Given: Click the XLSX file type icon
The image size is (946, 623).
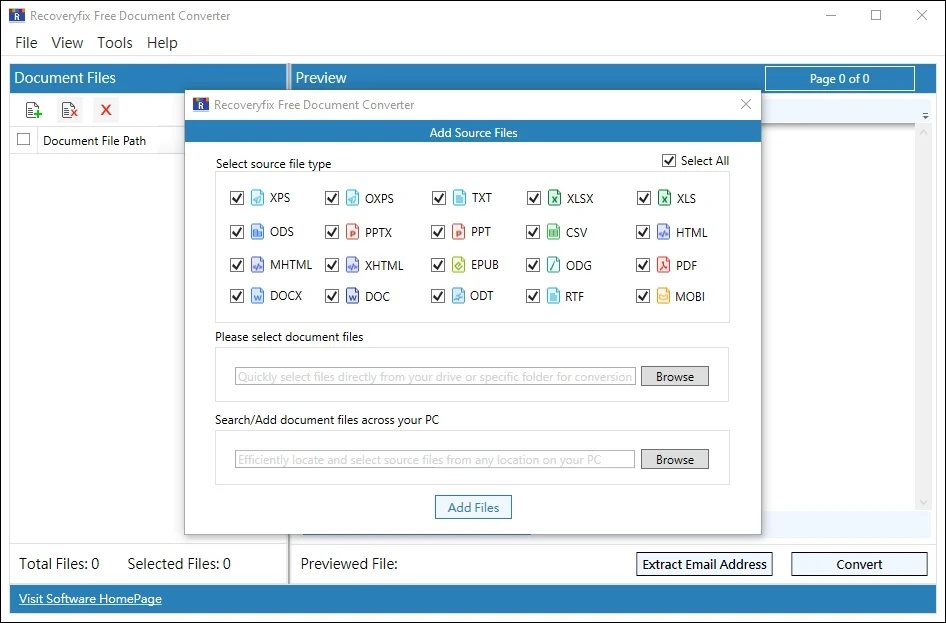Looking at the screenshot, I should coord(554,198).
